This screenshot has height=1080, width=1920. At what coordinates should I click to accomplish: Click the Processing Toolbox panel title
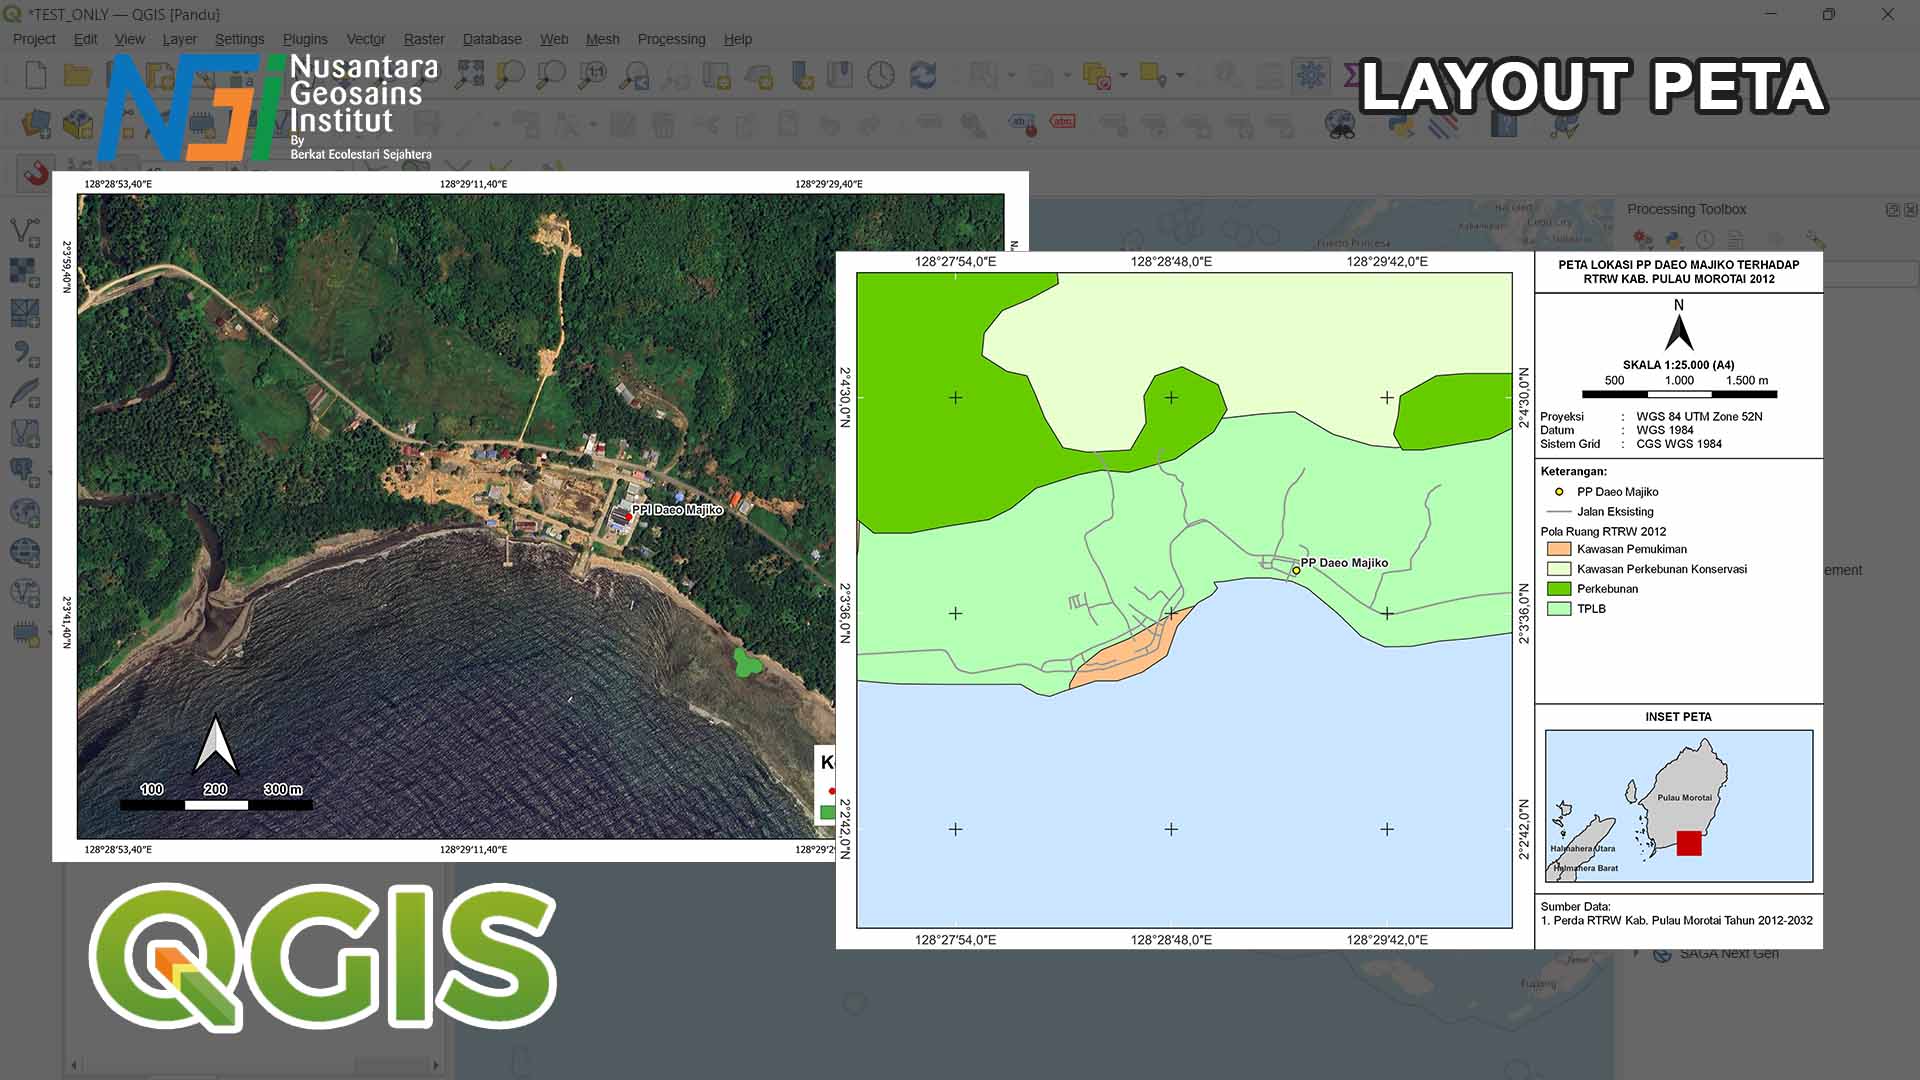point(1686,209)
